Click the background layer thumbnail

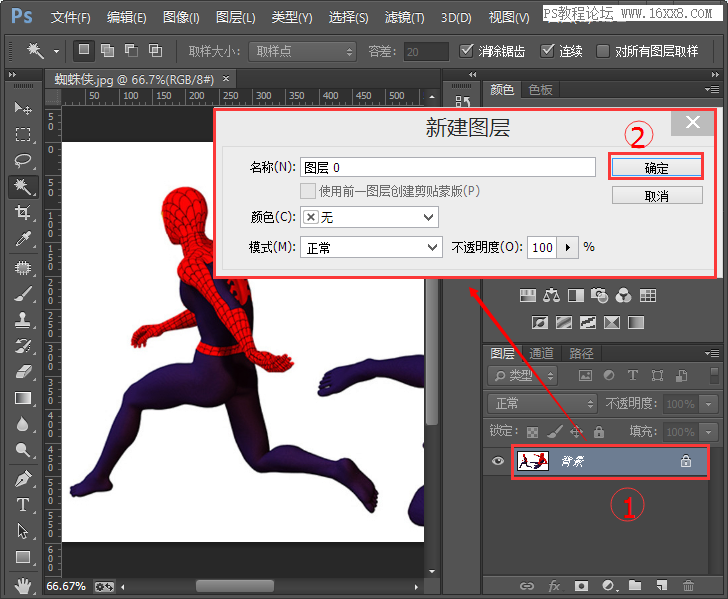pos(533,461)
